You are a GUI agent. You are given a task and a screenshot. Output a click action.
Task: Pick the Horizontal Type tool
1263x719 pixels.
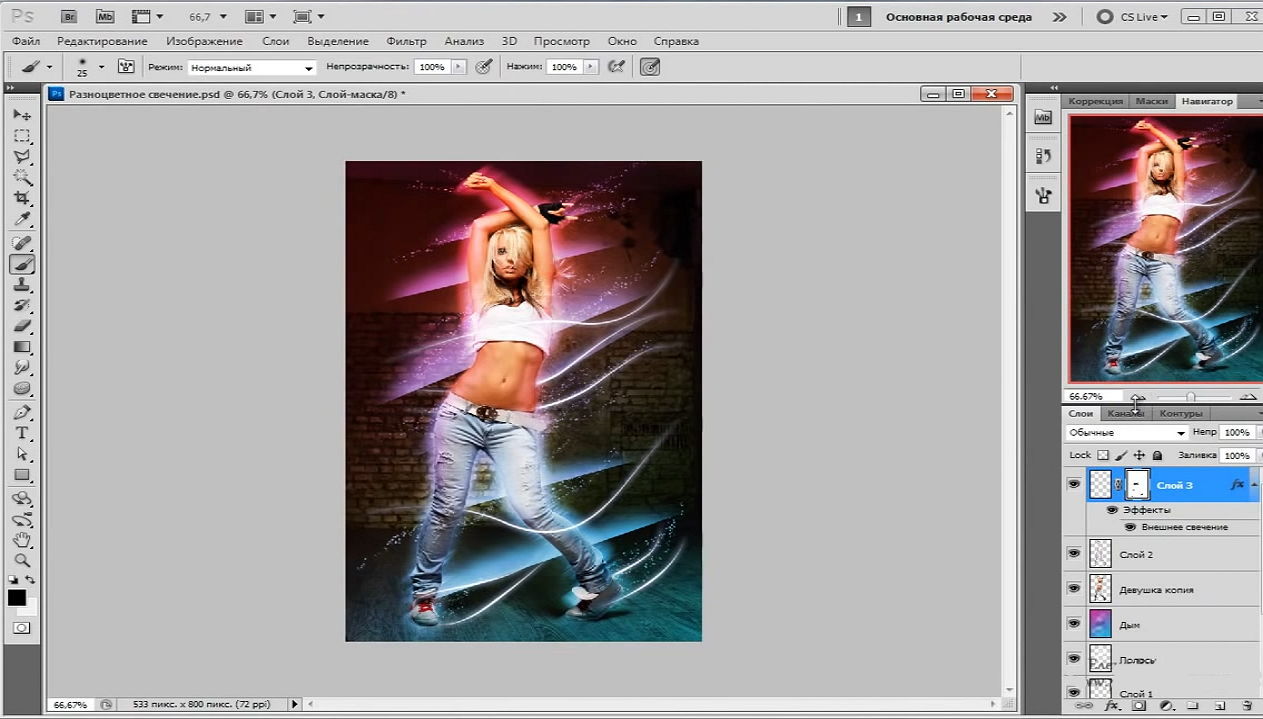pos(22,433)
